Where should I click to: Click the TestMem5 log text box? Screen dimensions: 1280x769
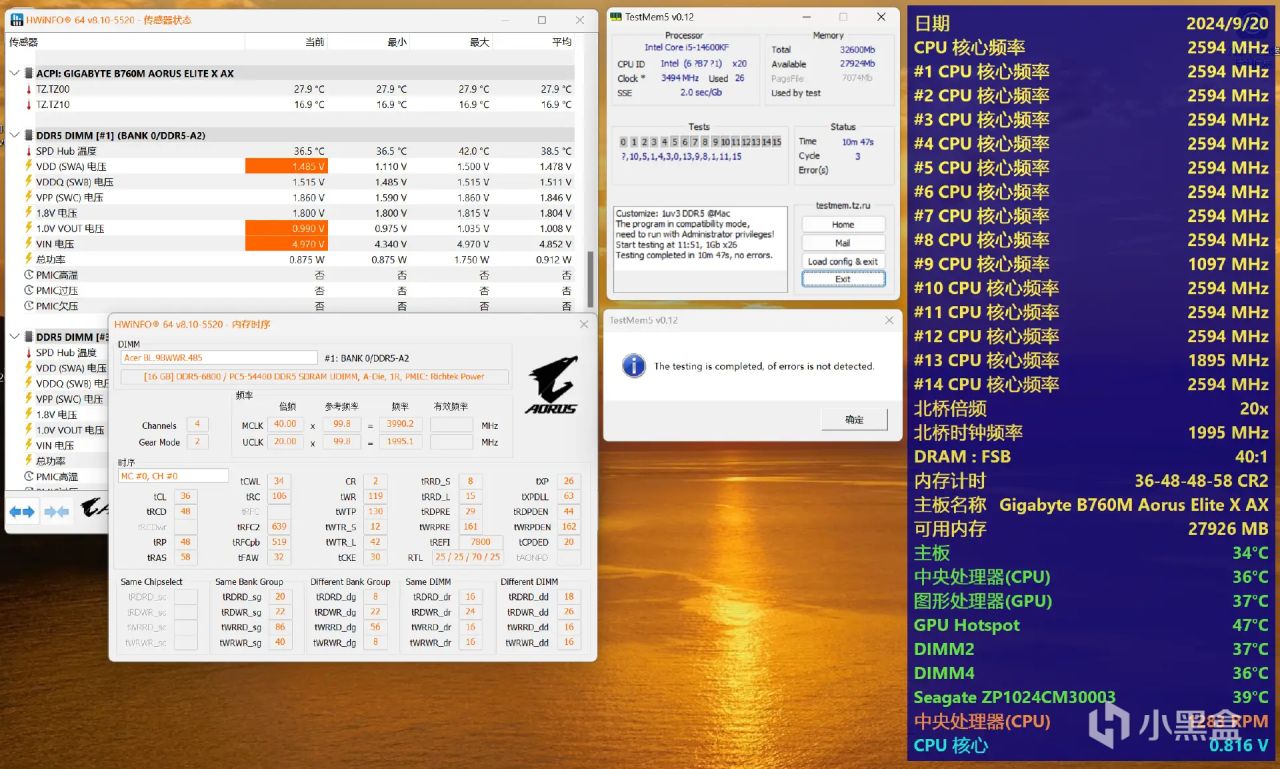click(700, 250)
